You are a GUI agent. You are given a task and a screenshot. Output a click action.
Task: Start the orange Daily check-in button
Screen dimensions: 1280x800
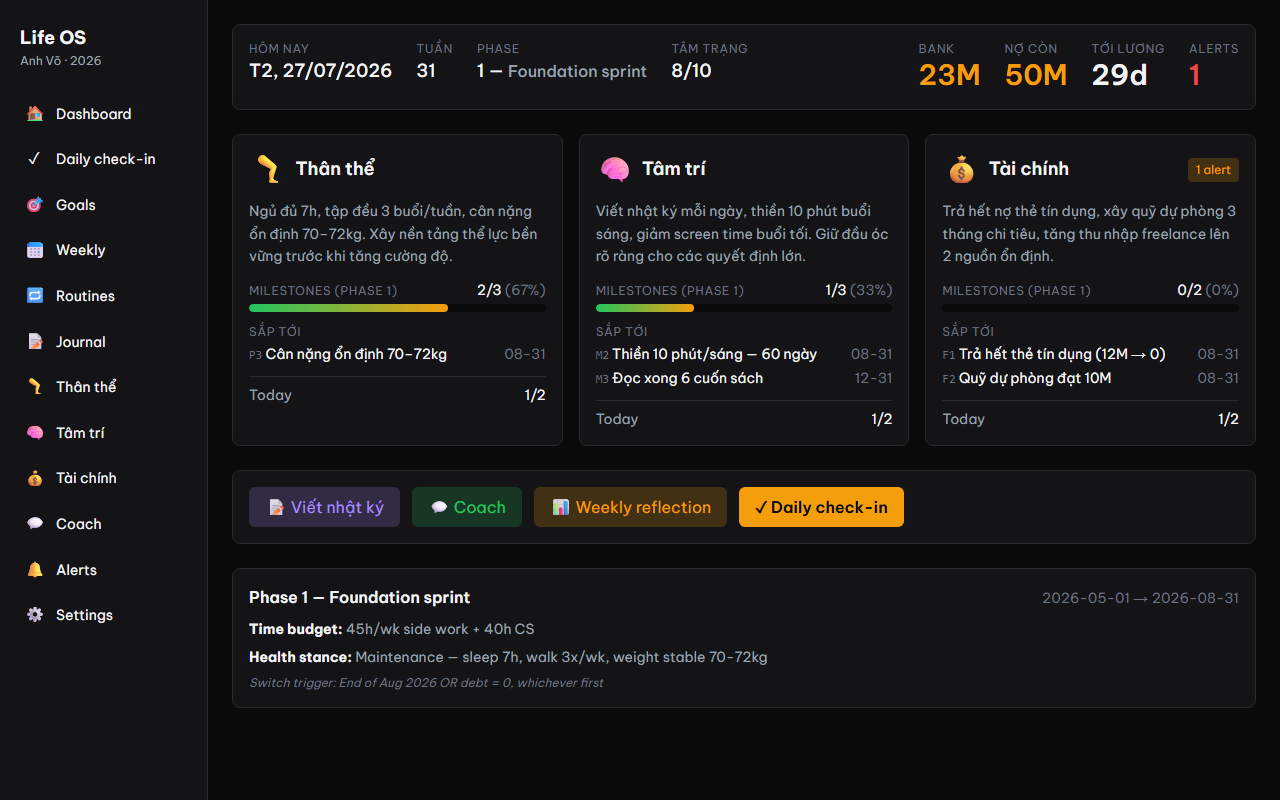[821, 507]
